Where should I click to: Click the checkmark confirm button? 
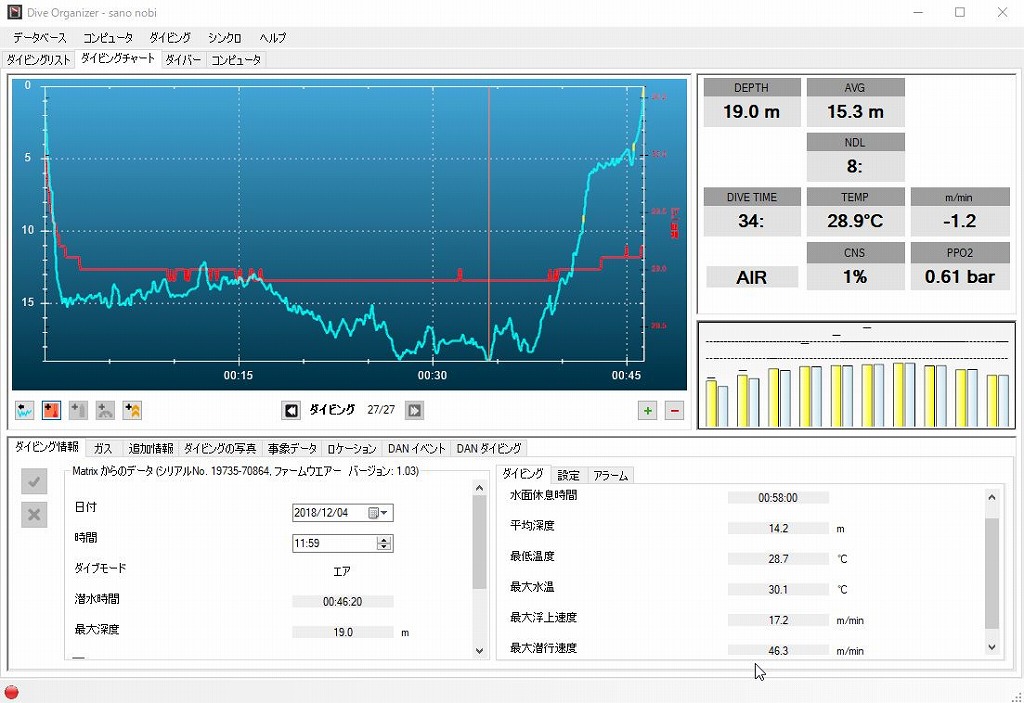tap(34, 482)
